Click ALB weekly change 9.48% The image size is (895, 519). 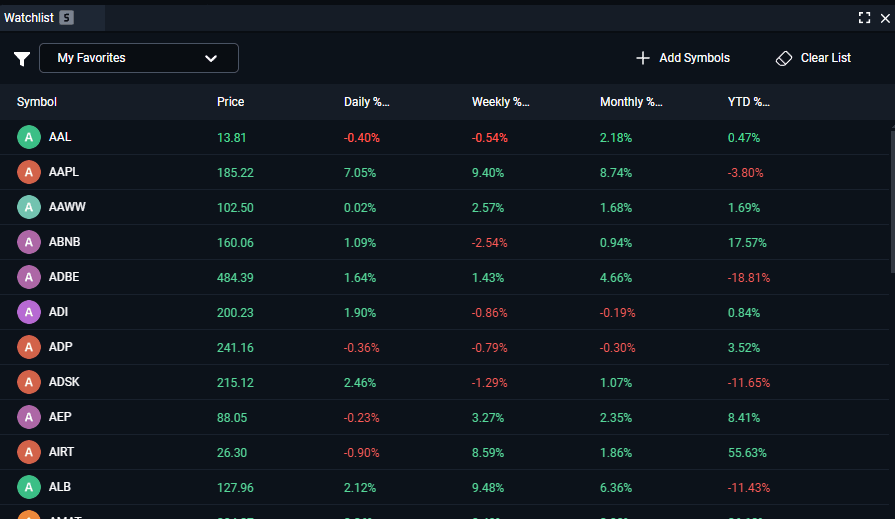488,488
